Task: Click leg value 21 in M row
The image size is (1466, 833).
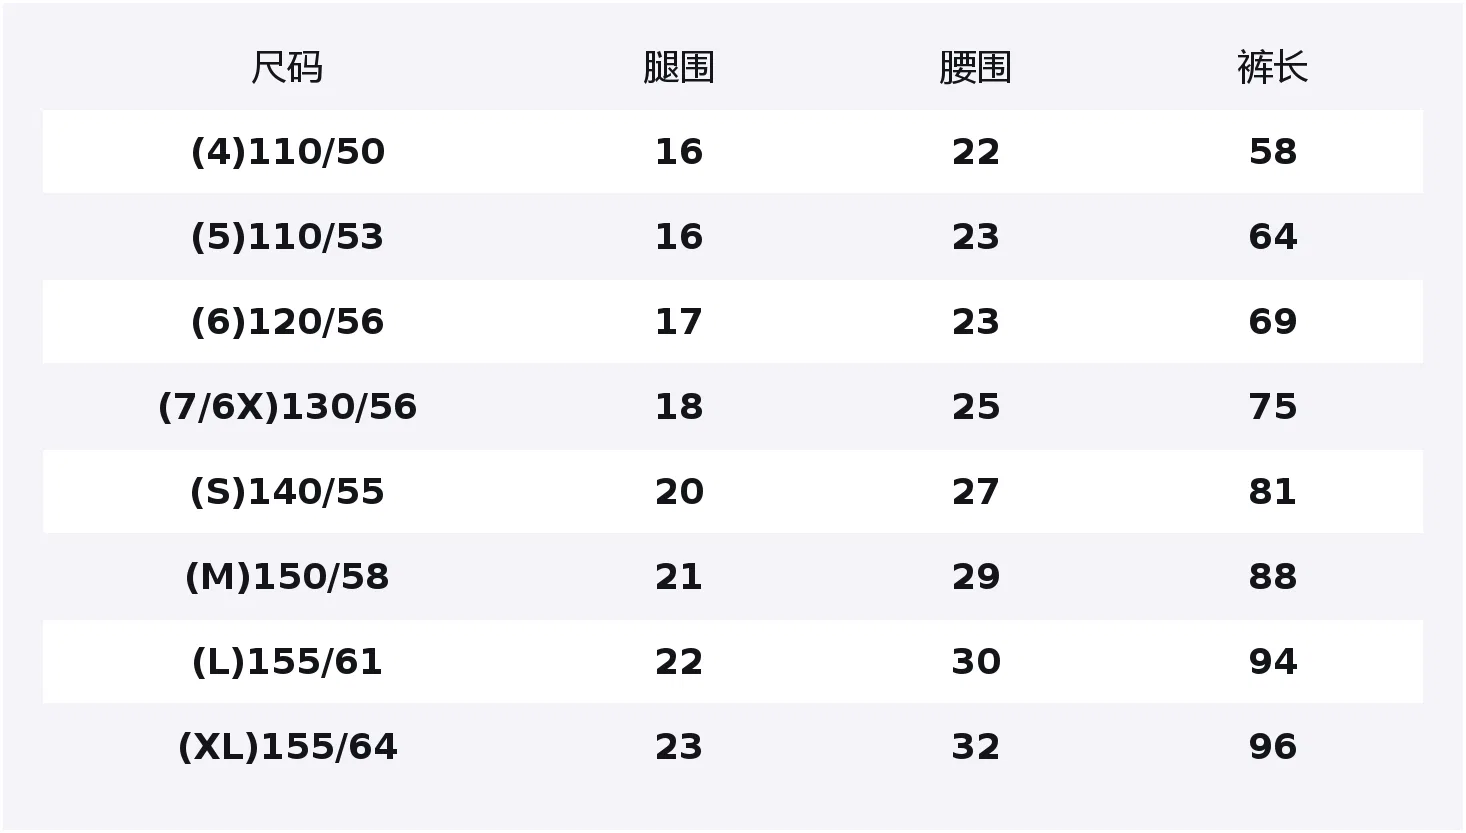Action: click(x=679, y=577)
